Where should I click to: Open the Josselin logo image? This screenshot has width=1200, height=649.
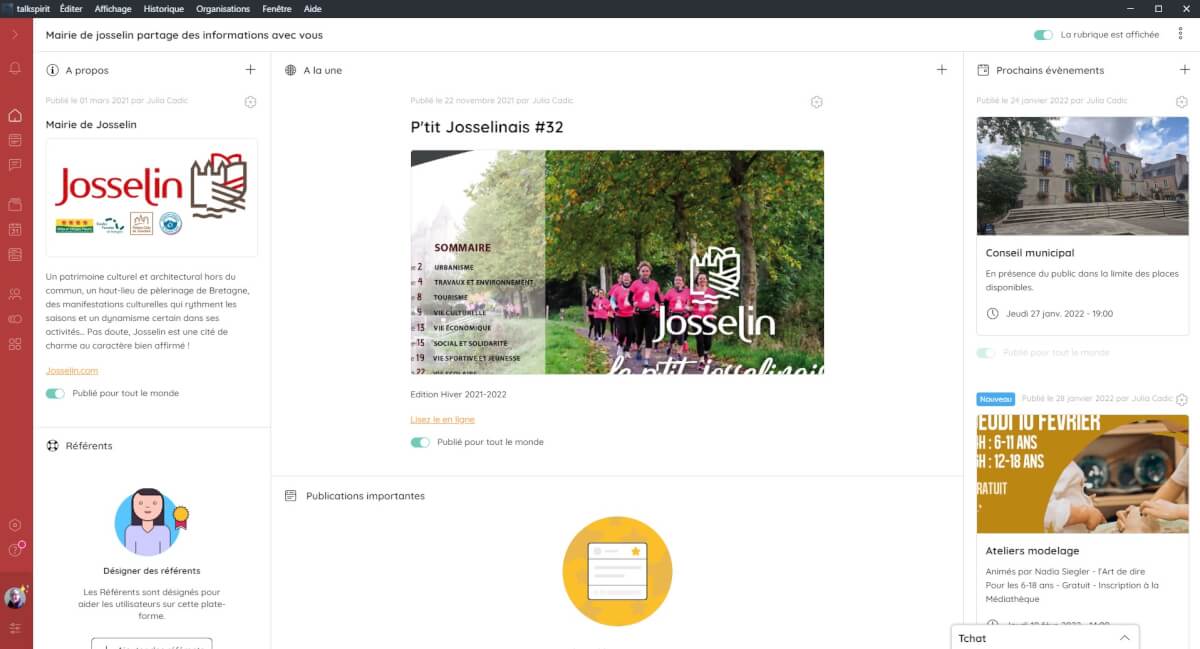coord(152,197)
